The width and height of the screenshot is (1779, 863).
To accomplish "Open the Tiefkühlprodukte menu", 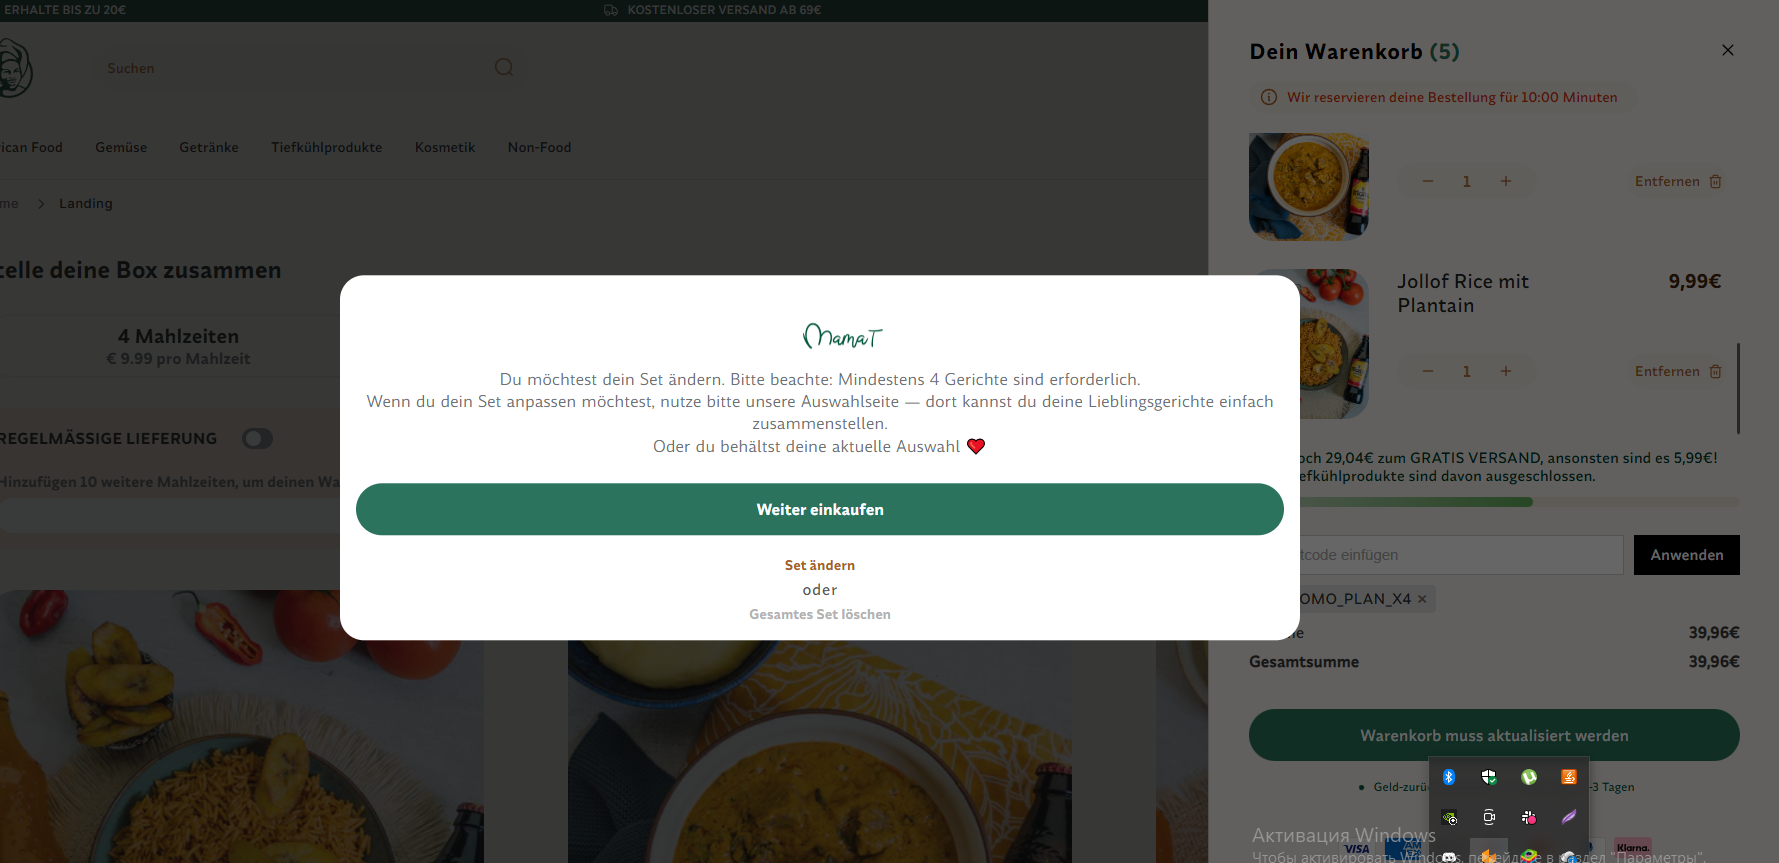I will tap(326, 147).
